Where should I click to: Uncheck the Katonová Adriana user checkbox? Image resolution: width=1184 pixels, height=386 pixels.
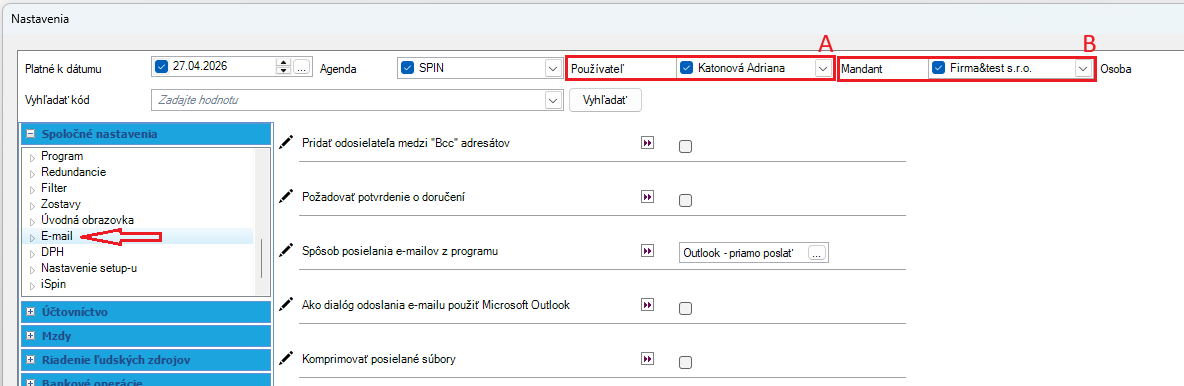686,68
